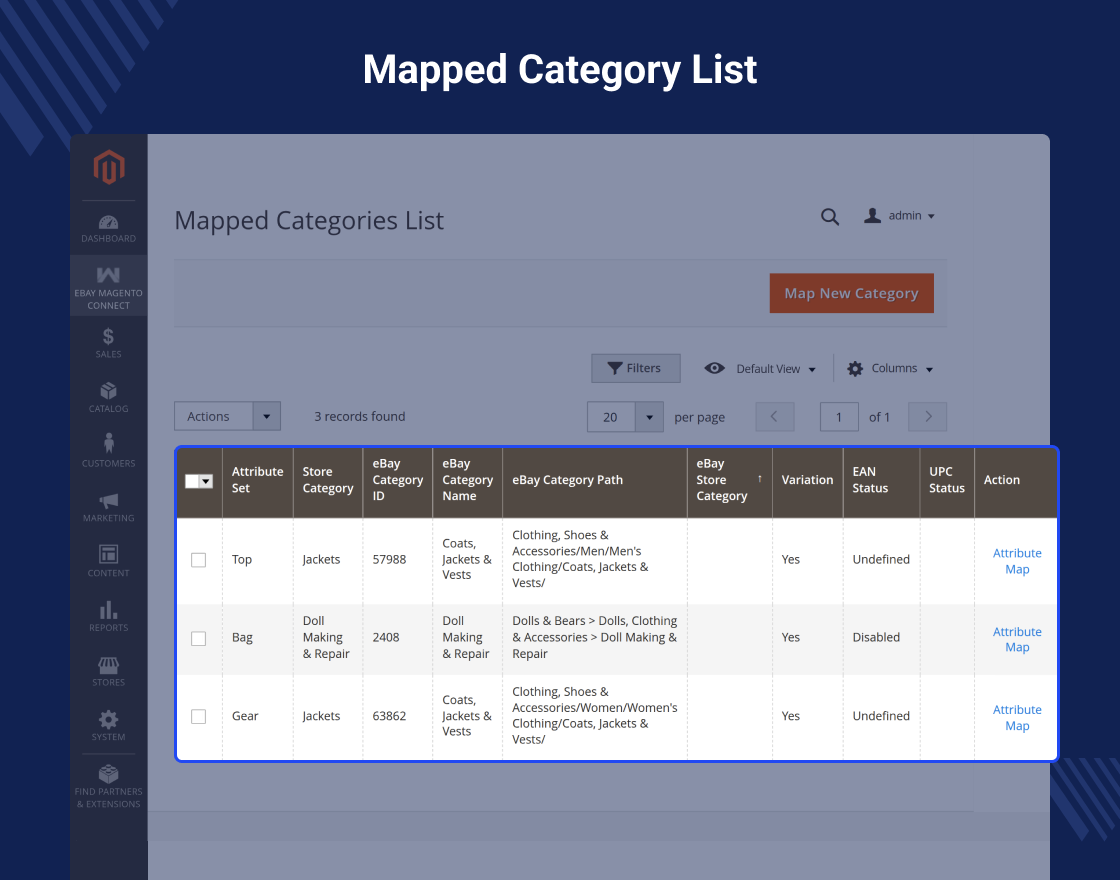This screenshot has width=1120, height=880.
Task: Open the Columns settings dropdown
Action: pyautogui.click(x=890, y=369)
